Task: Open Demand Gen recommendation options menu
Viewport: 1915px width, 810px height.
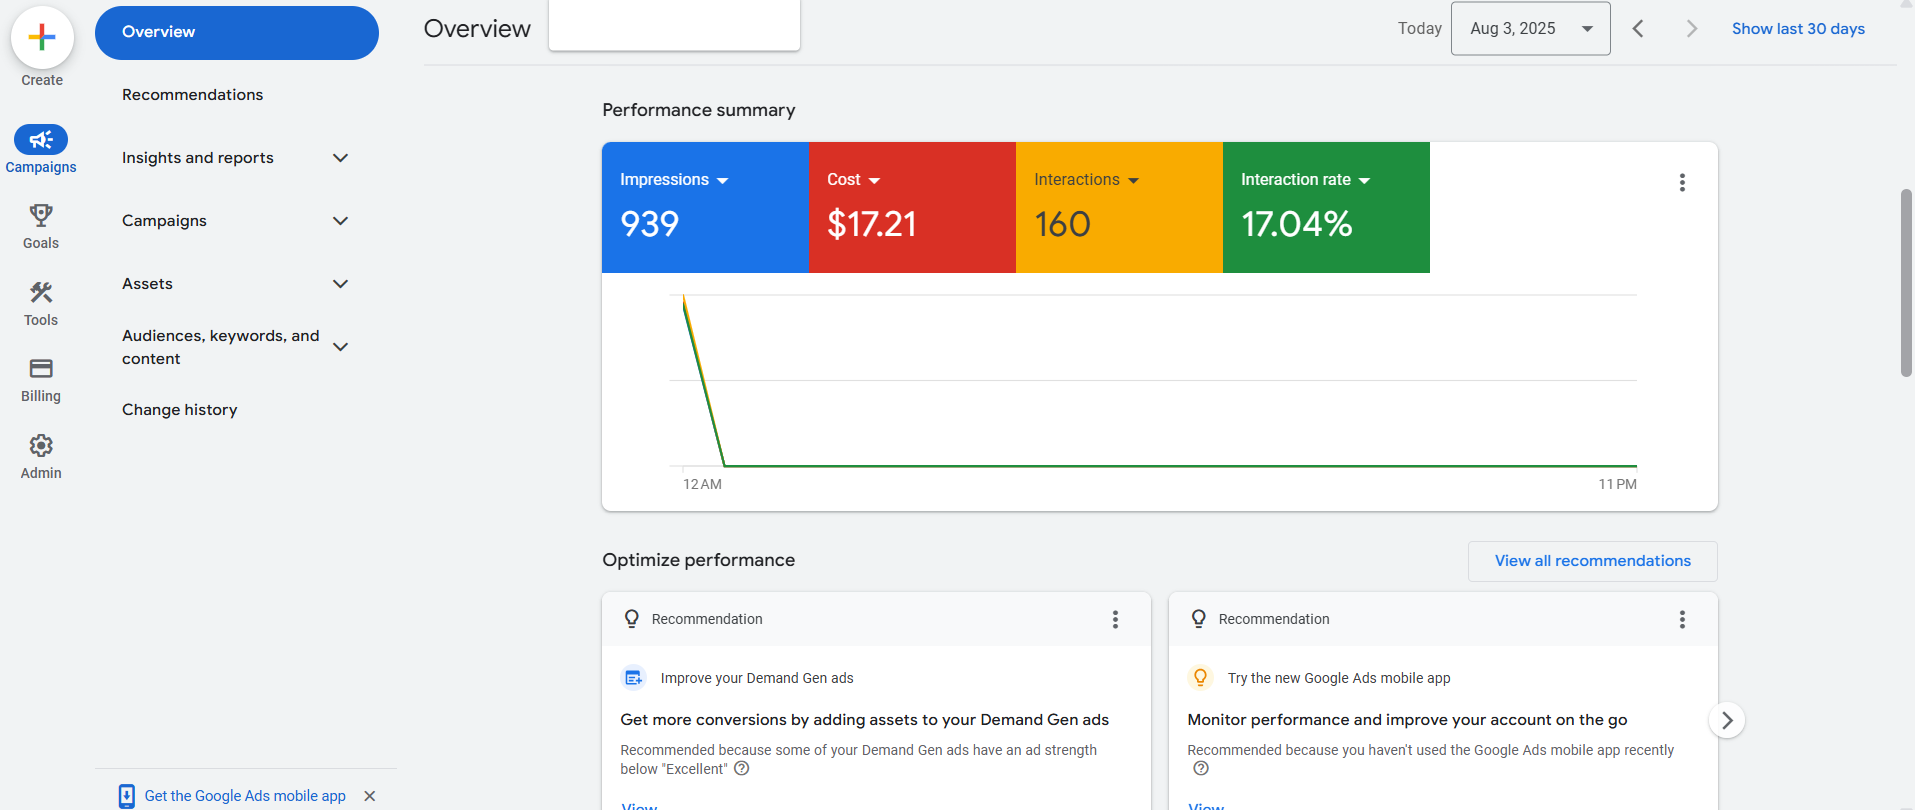Action: click(x=1115, y=620)
